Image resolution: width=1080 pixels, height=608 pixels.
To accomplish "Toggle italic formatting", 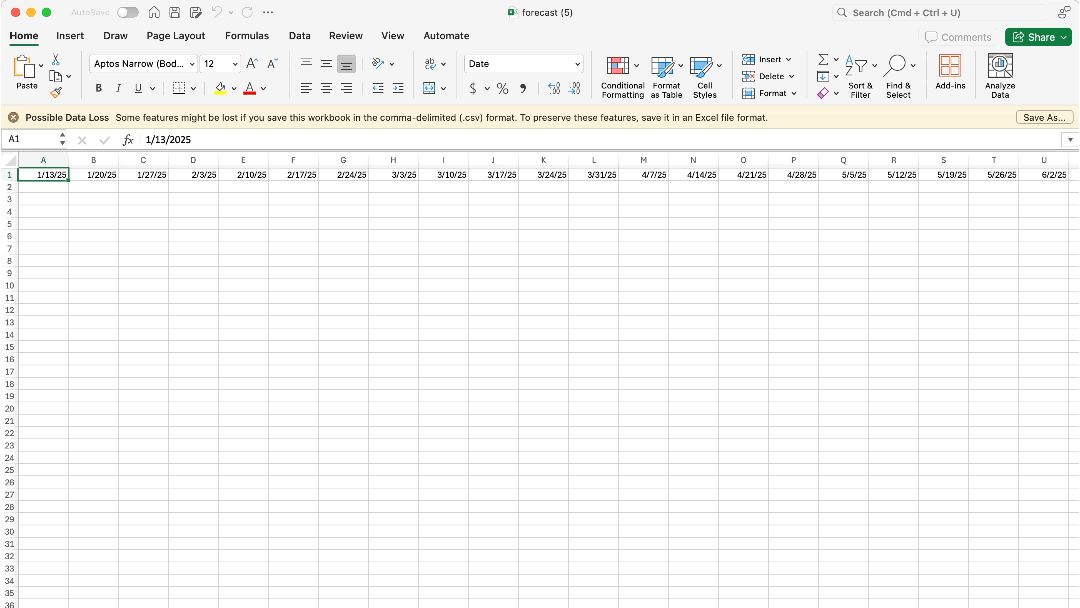I will (116, 88).
